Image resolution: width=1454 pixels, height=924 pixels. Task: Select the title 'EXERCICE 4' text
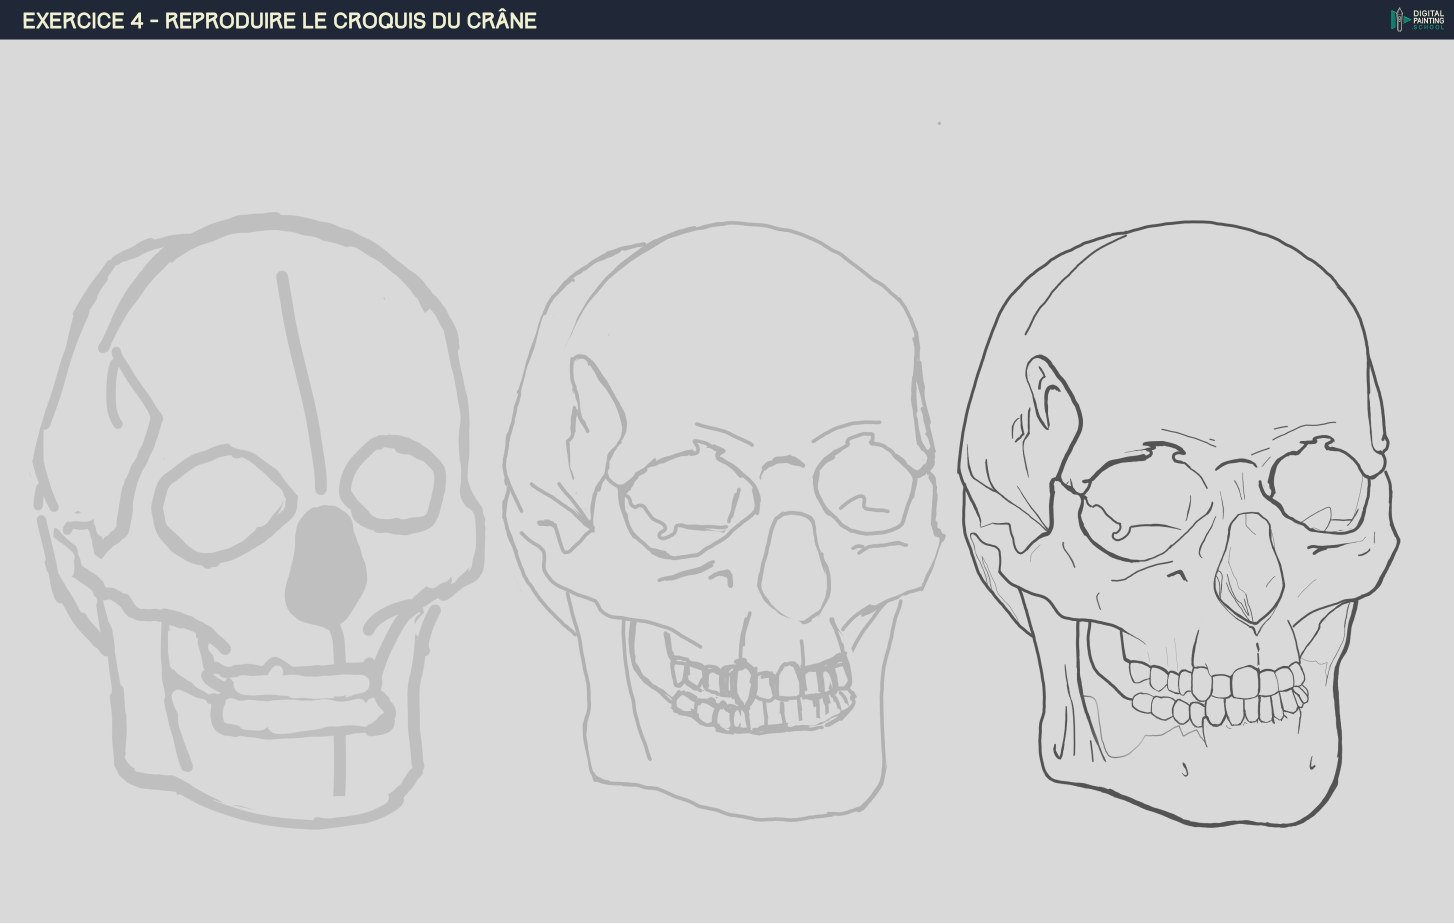tap(79, 19)
